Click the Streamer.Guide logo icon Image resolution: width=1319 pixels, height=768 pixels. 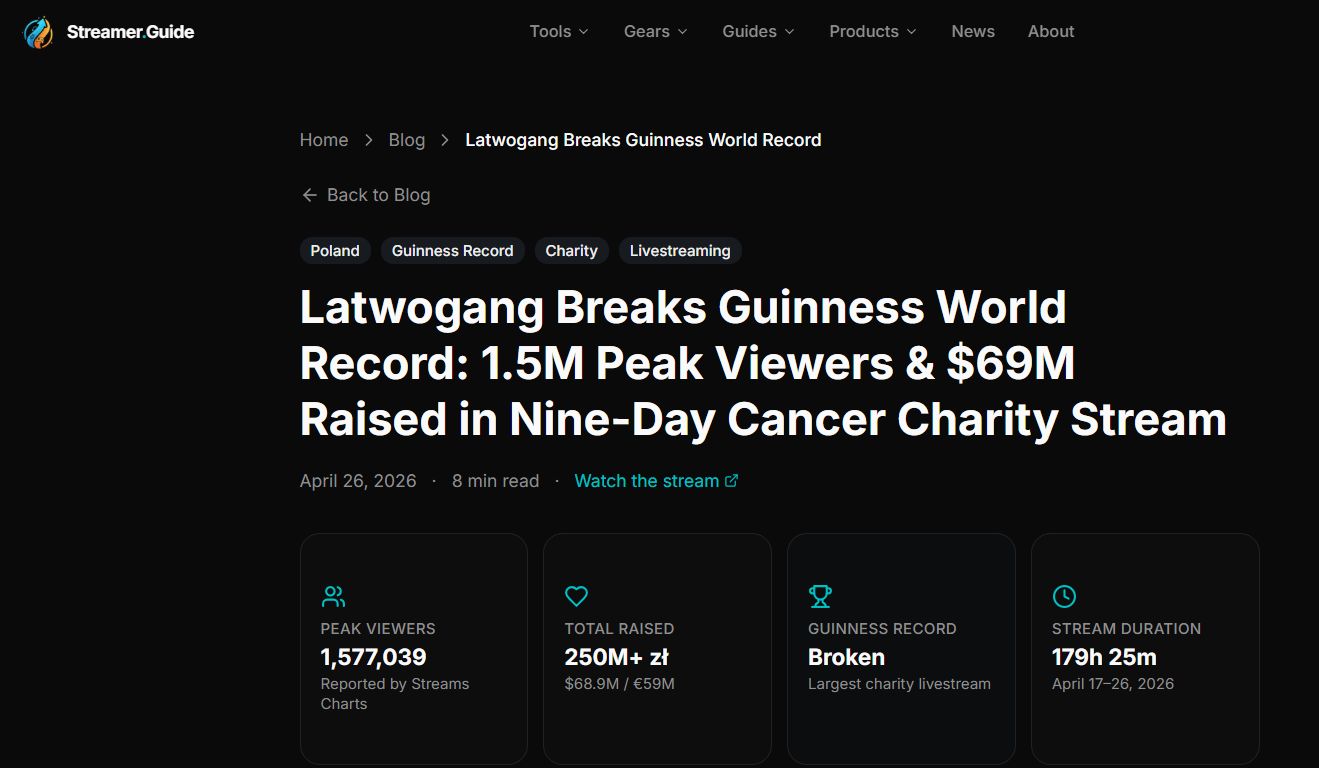tap(37, 31)
